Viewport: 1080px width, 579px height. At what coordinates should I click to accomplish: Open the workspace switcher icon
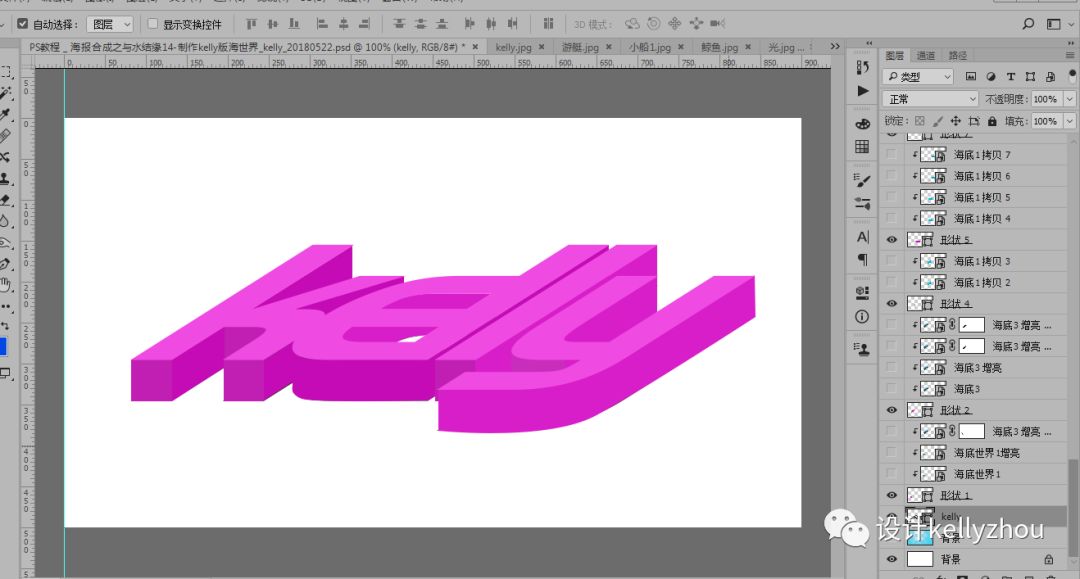[1054, 24]
